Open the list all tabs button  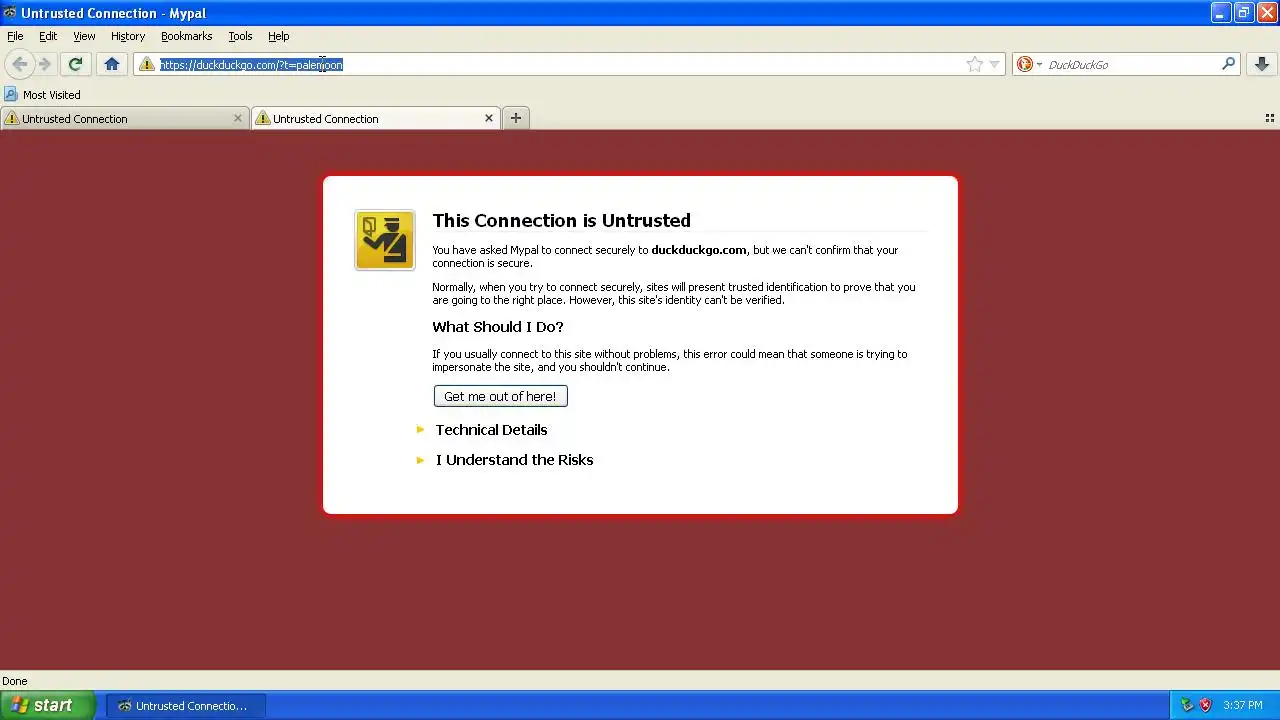(x=1270, y=118)
